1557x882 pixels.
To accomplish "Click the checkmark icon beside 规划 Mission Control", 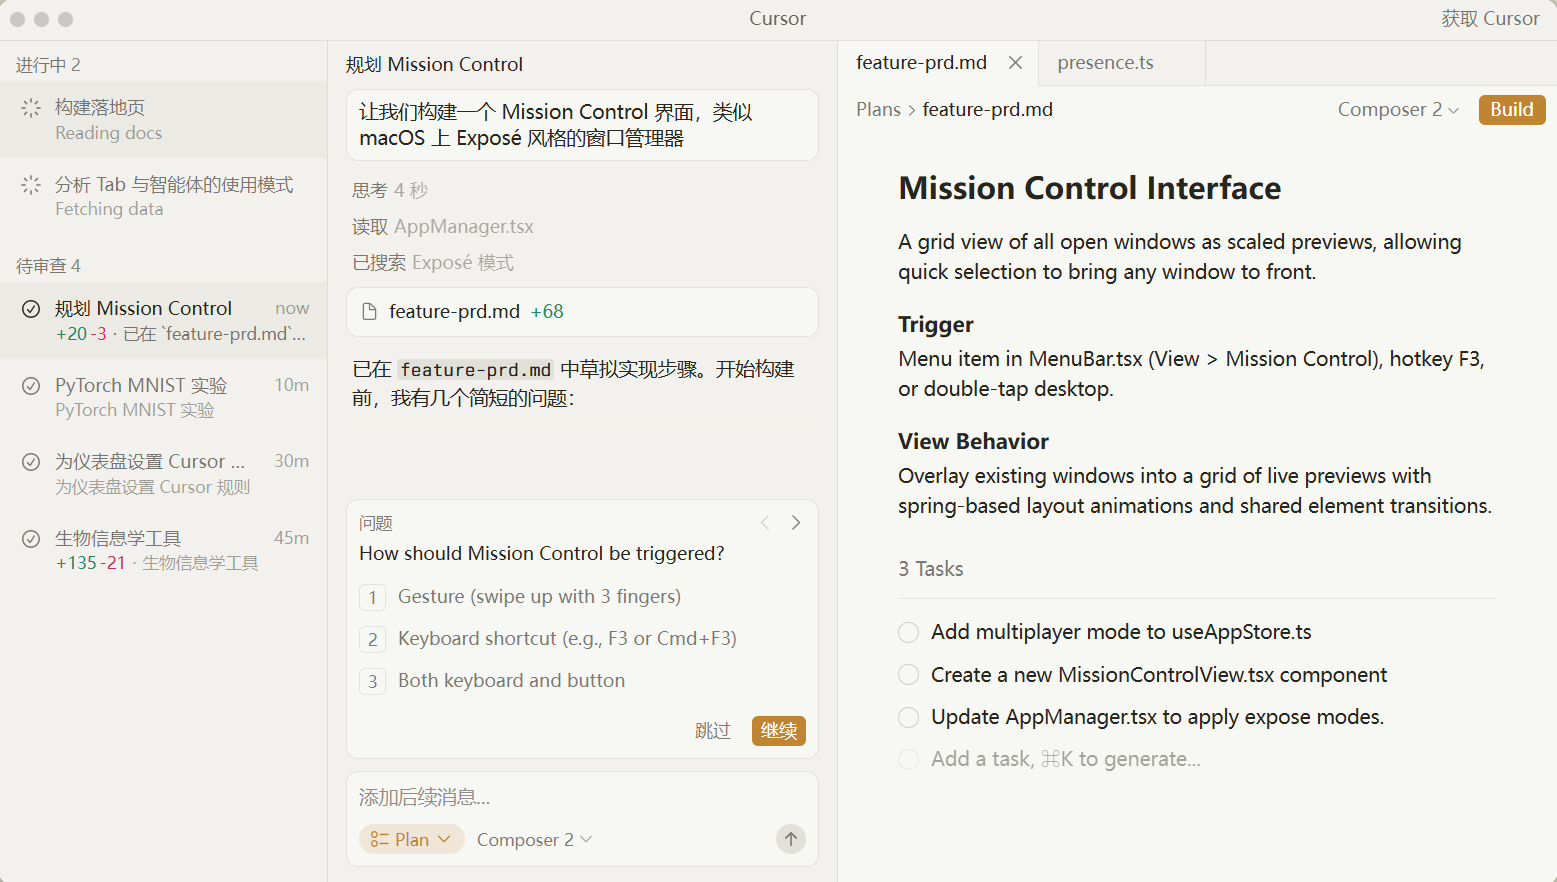I will 31,309.
